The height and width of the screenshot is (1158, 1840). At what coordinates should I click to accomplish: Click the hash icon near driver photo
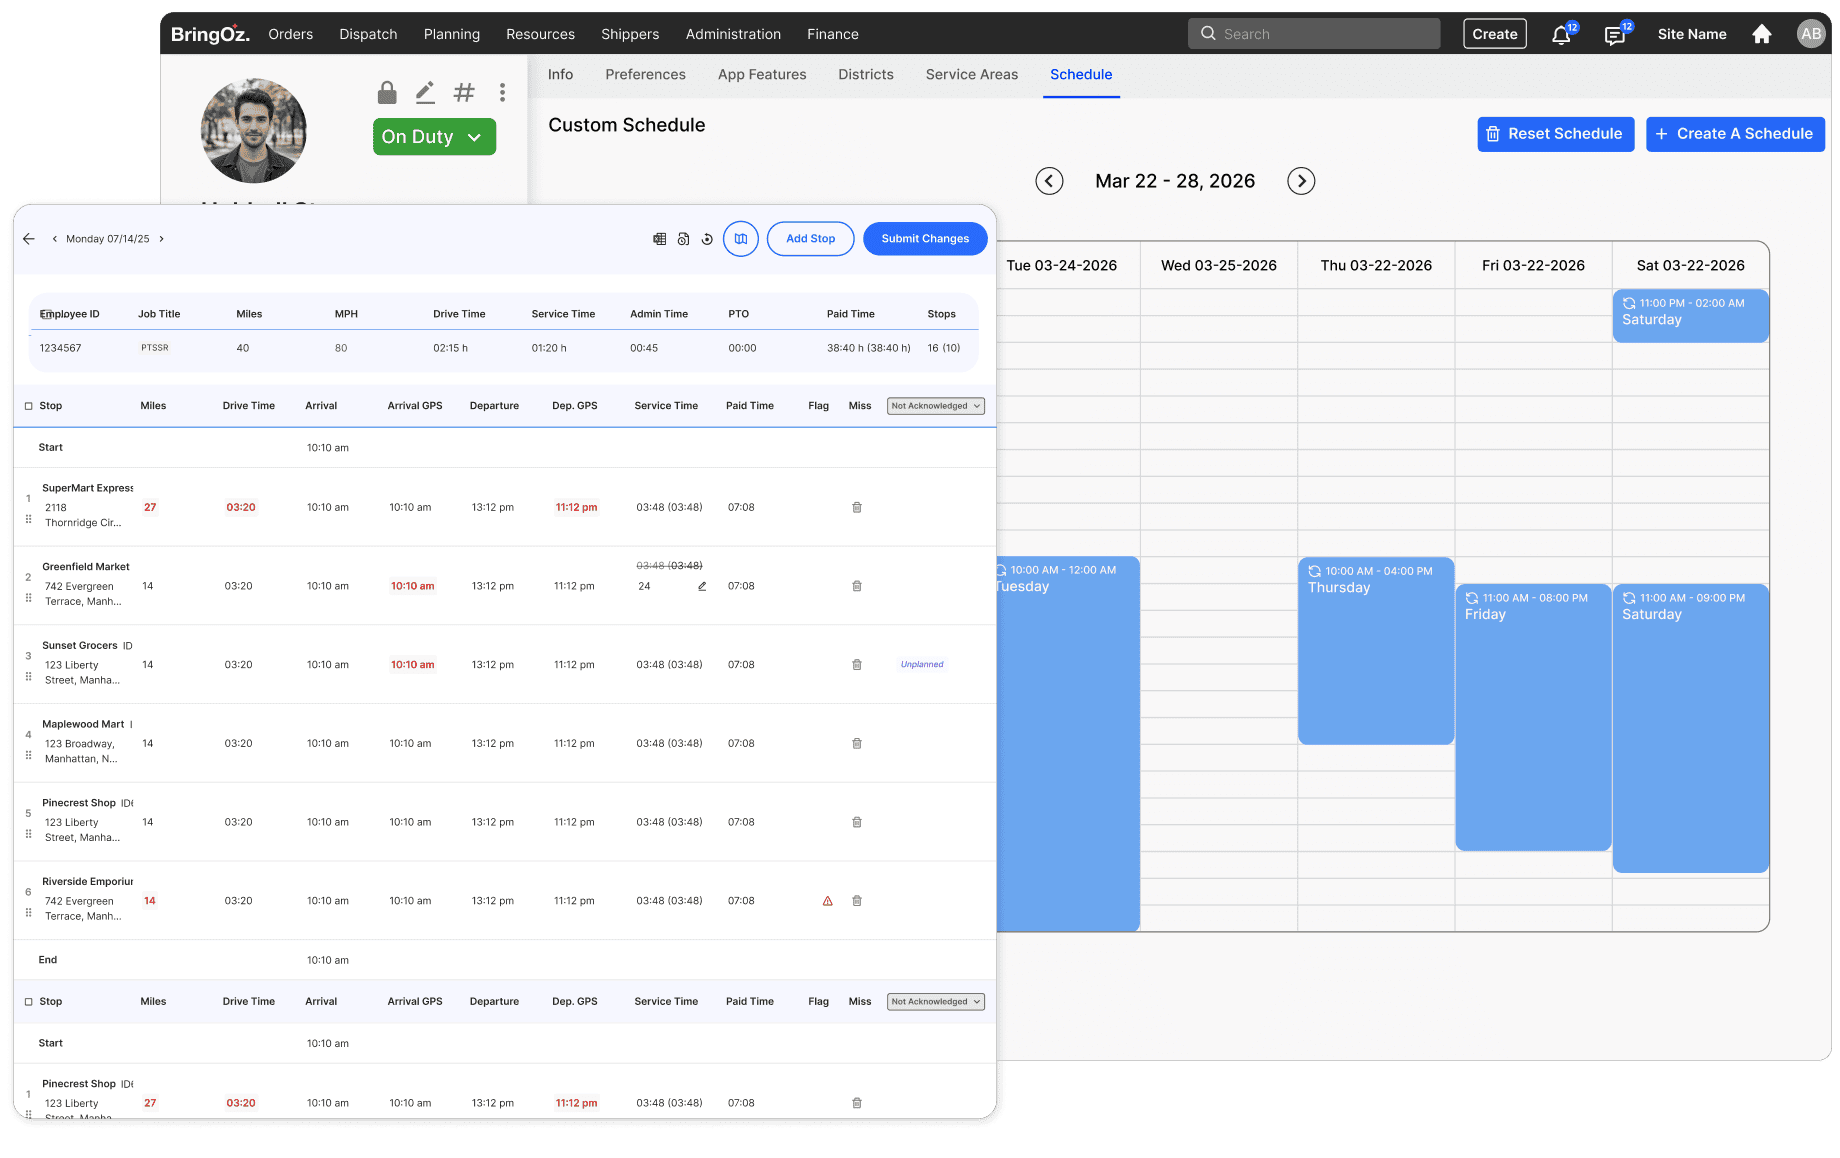click(x=464, y=93)
